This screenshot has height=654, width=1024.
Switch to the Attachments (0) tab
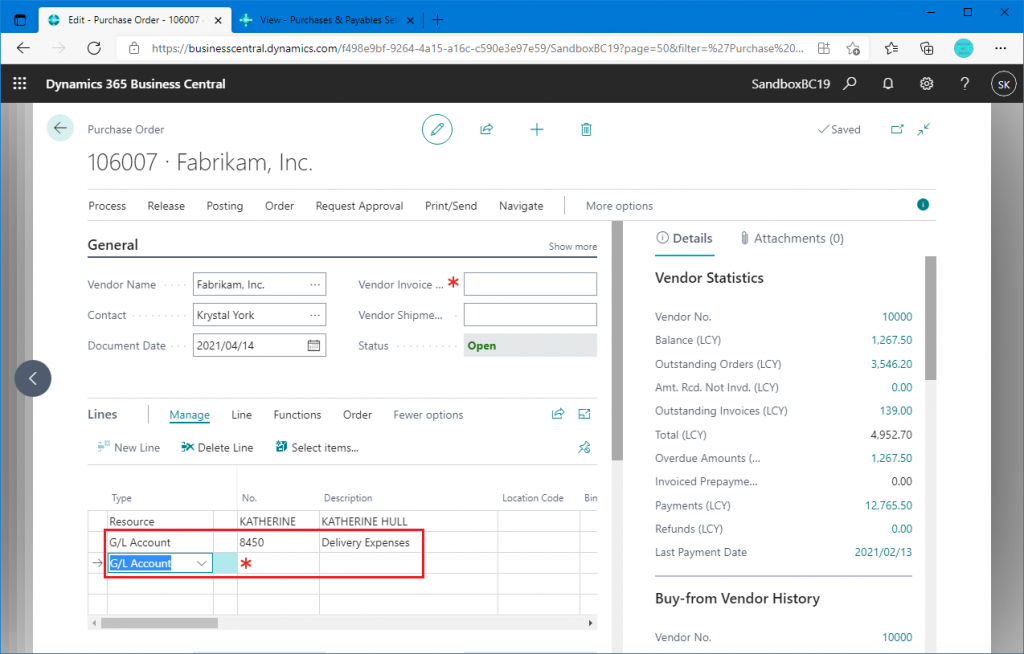click(792, 238)
